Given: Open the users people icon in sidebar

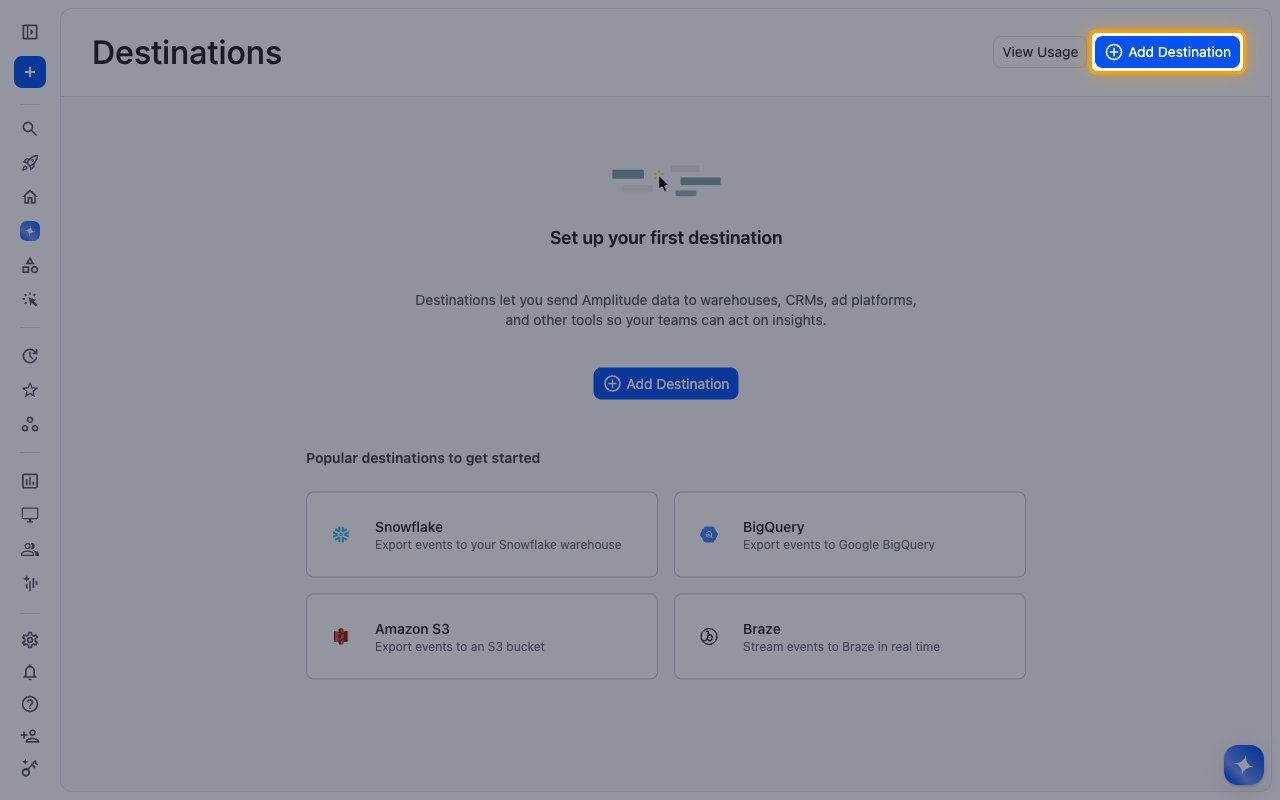Looking at the screenshot, I should pos(30,549).
